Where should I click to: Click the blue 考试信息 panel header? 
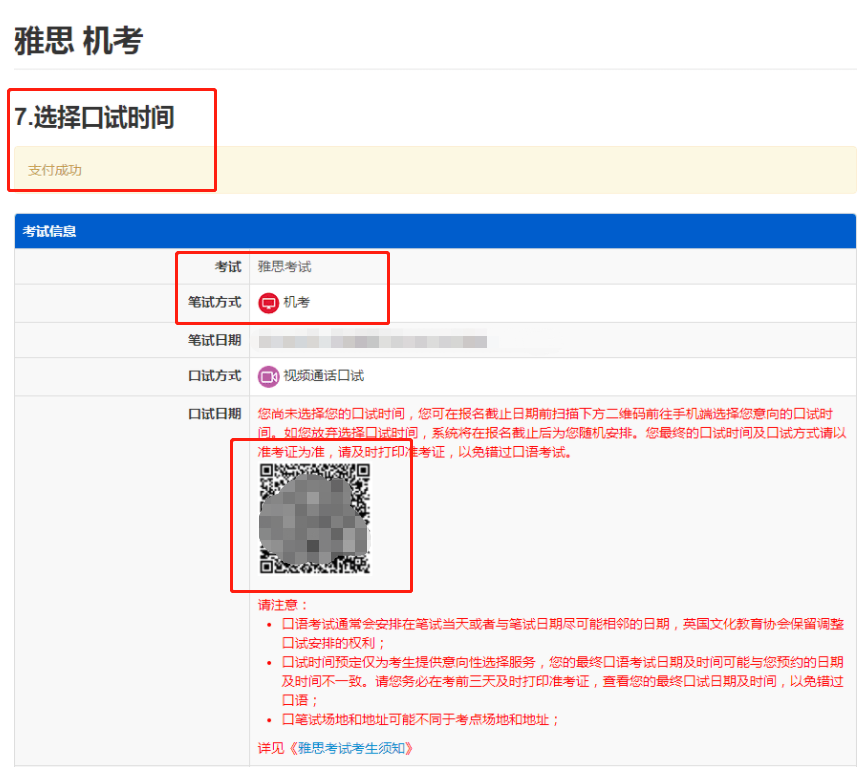[x=435, y=231]
